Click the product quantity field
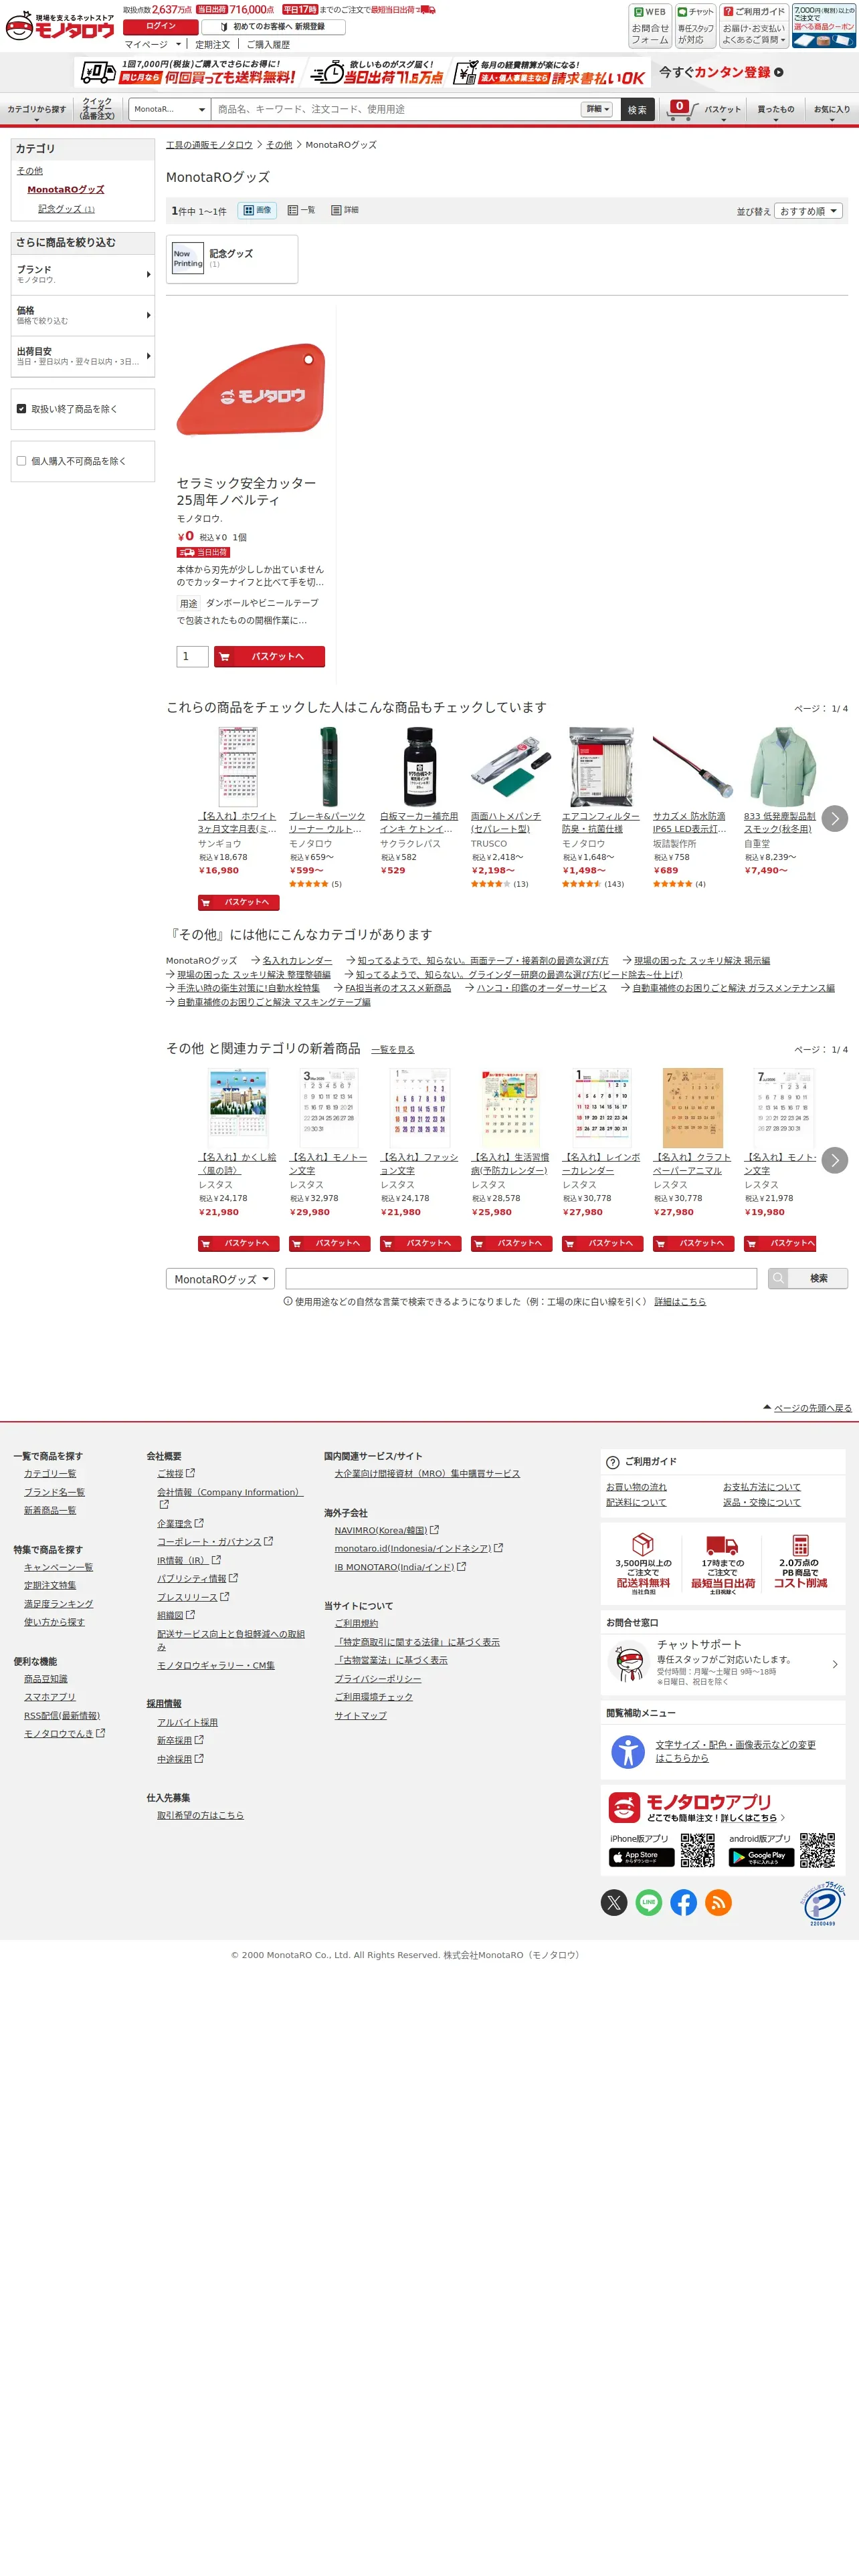 (x=192, y=656)
